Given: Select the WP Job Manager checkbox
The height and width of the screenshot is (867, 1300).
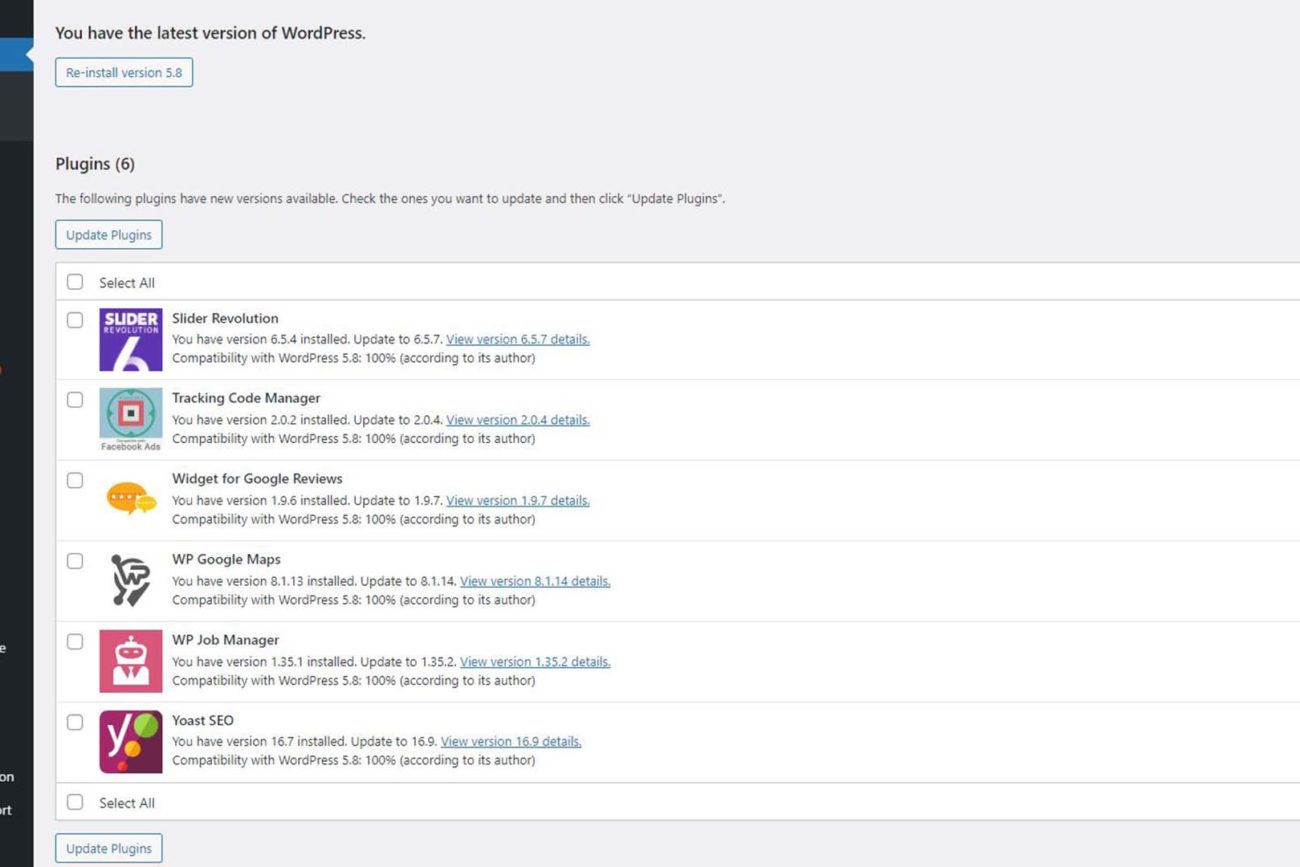Looking at the screenshot, I should click(x=75, y=642).
